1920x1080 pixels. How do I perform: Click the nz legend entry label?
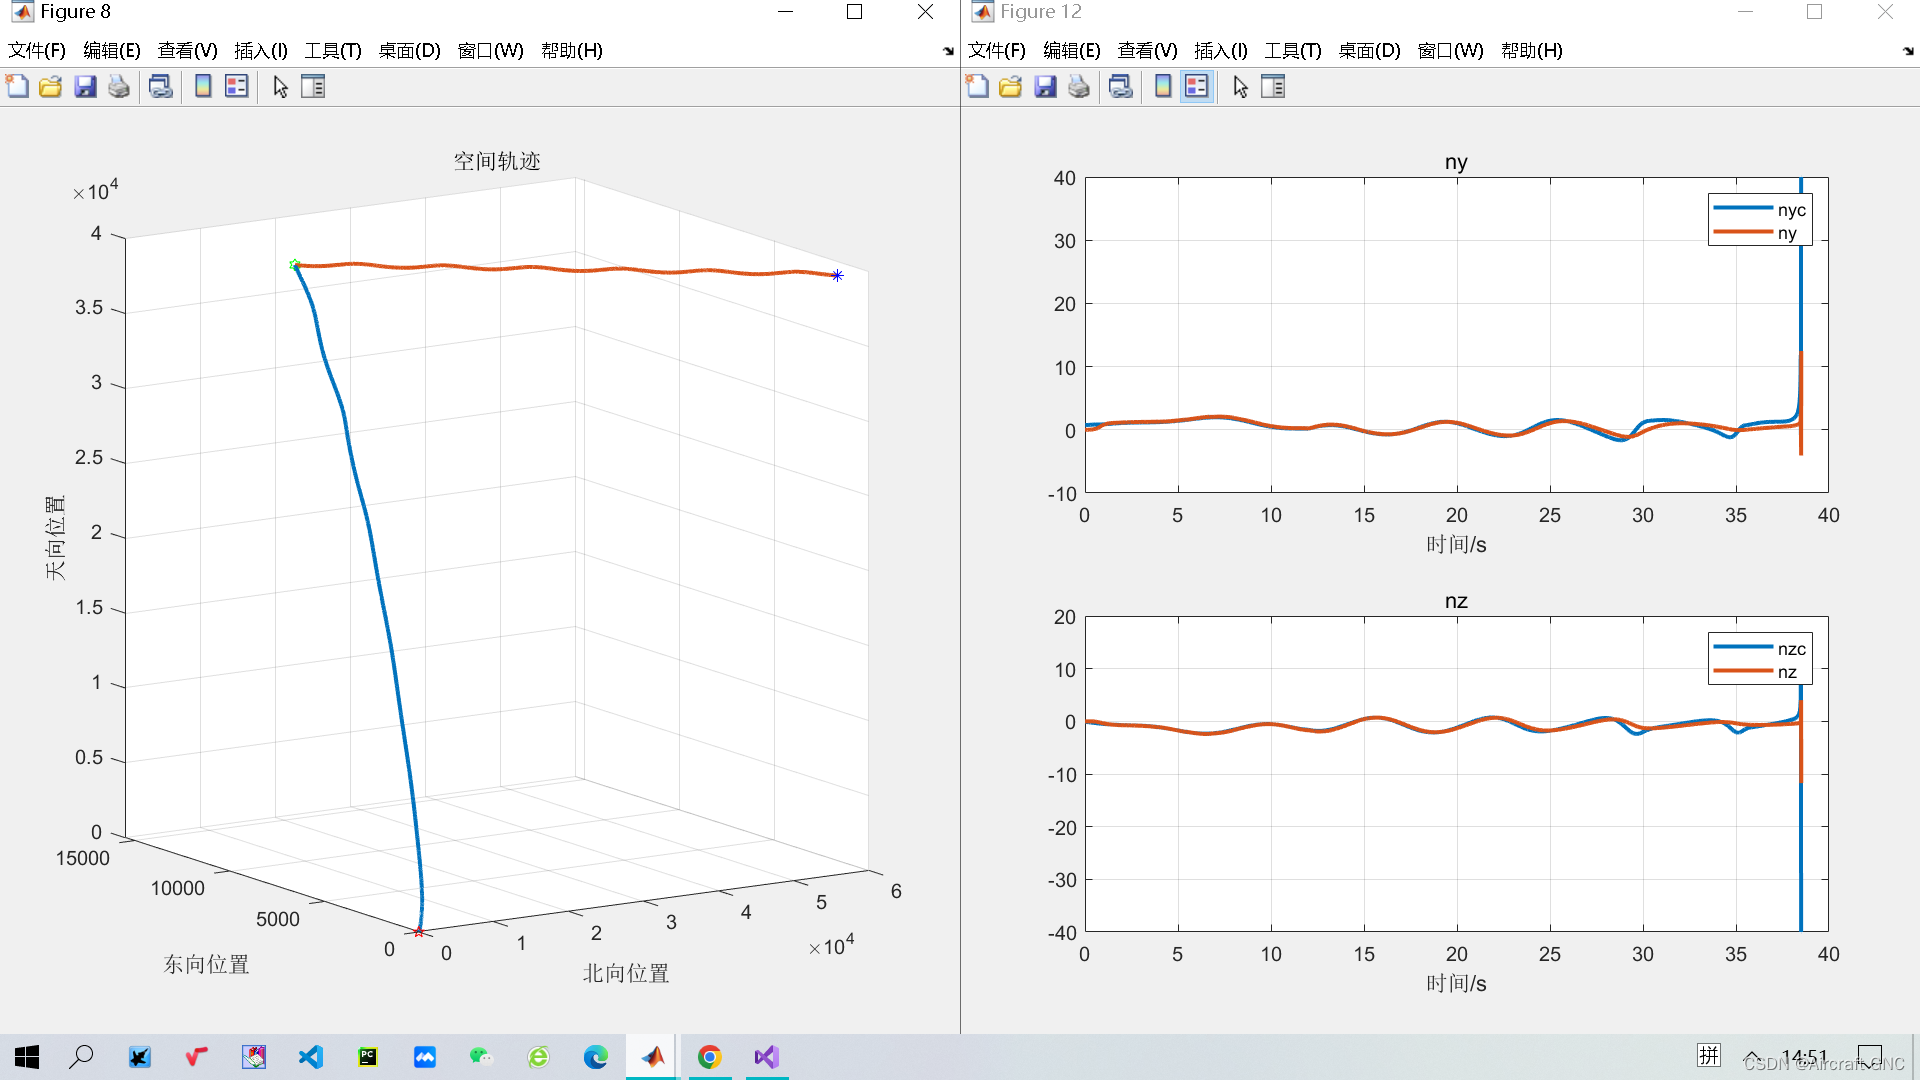point(1787,672)
